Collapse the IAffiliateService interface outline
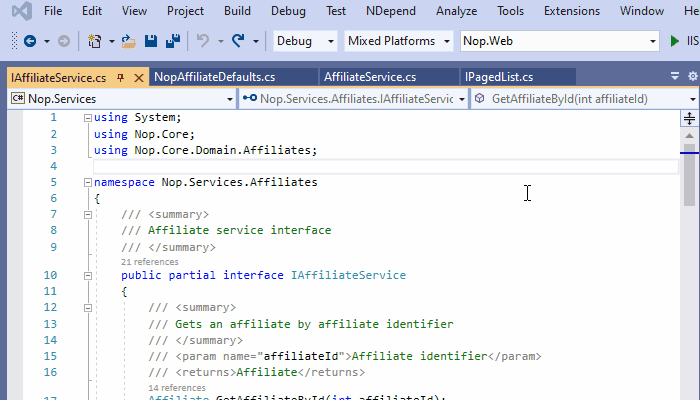700x400 pixels. tap(88, 275)
